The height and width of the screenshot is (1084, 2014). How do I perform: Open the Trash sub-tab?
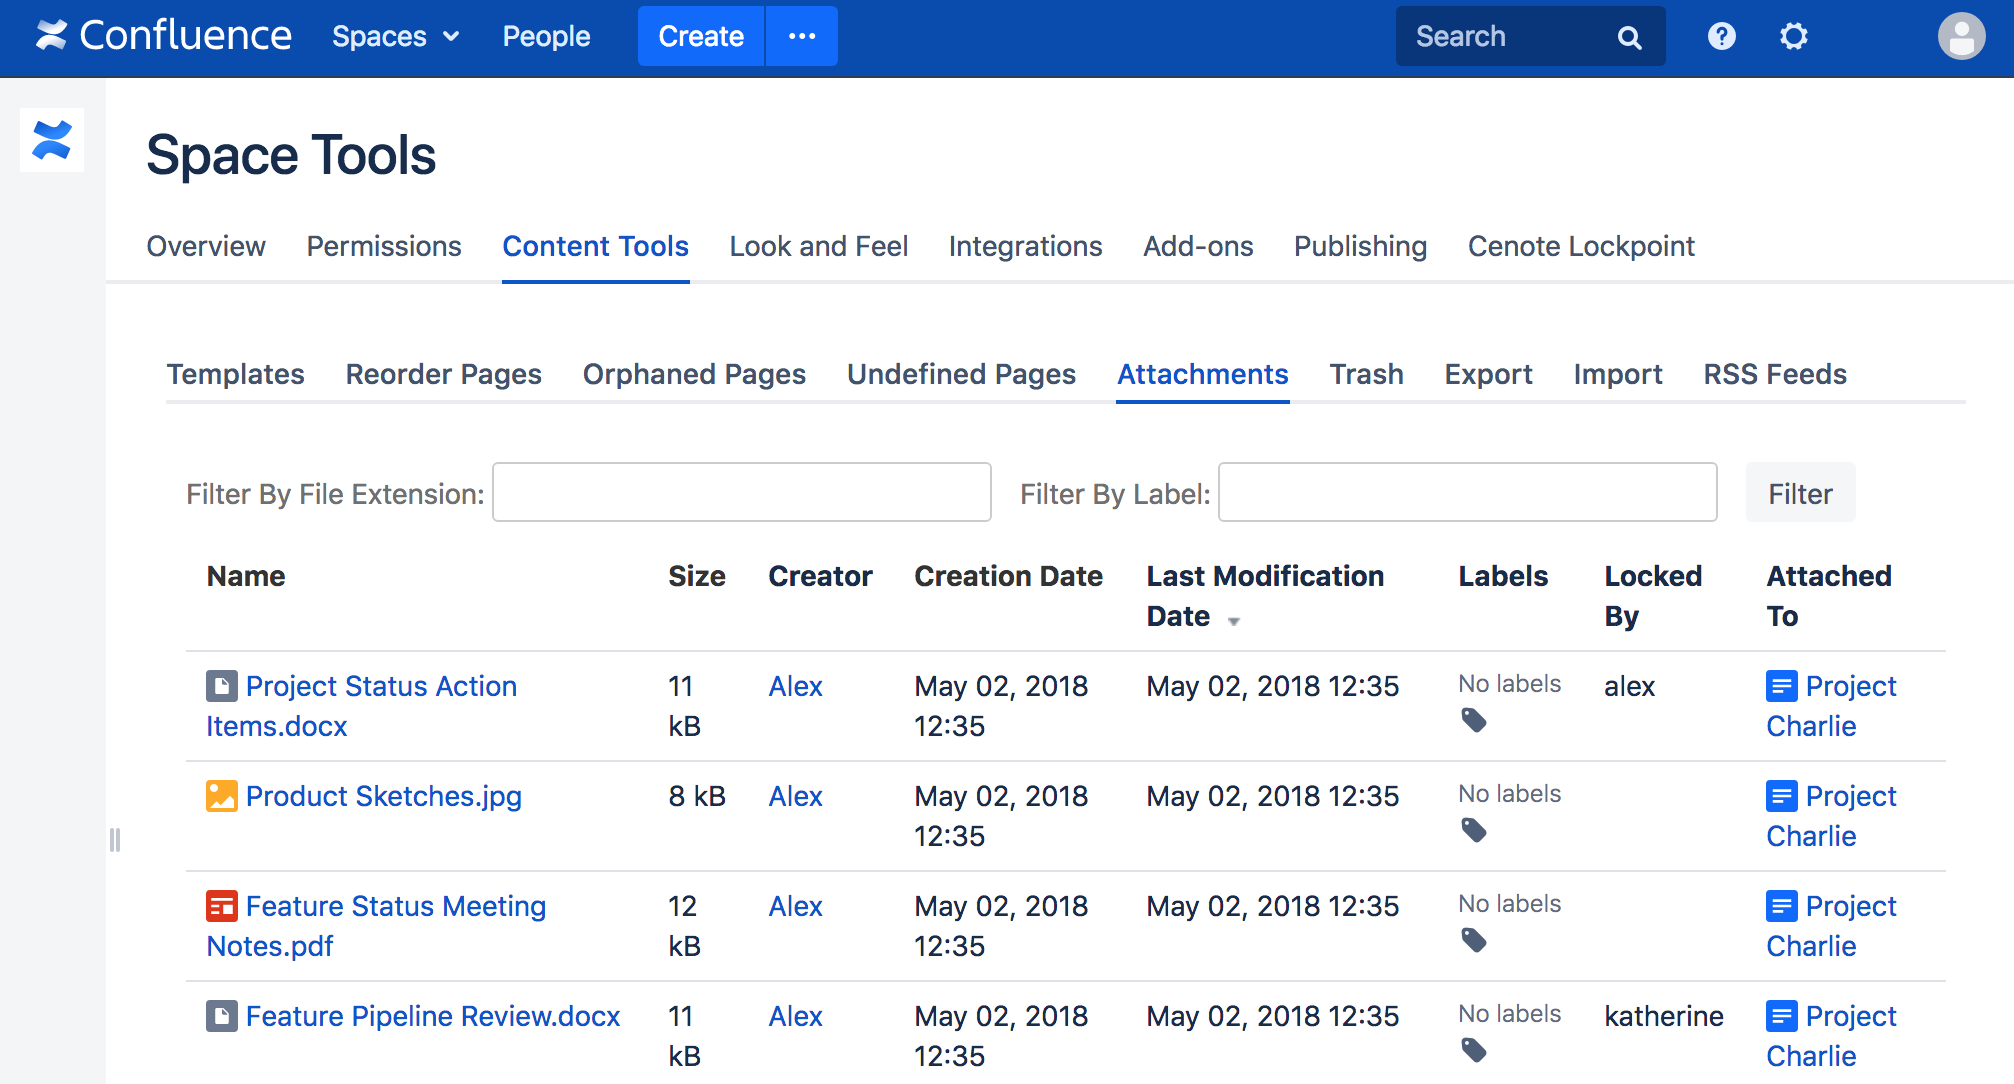tap(1366, 374)
